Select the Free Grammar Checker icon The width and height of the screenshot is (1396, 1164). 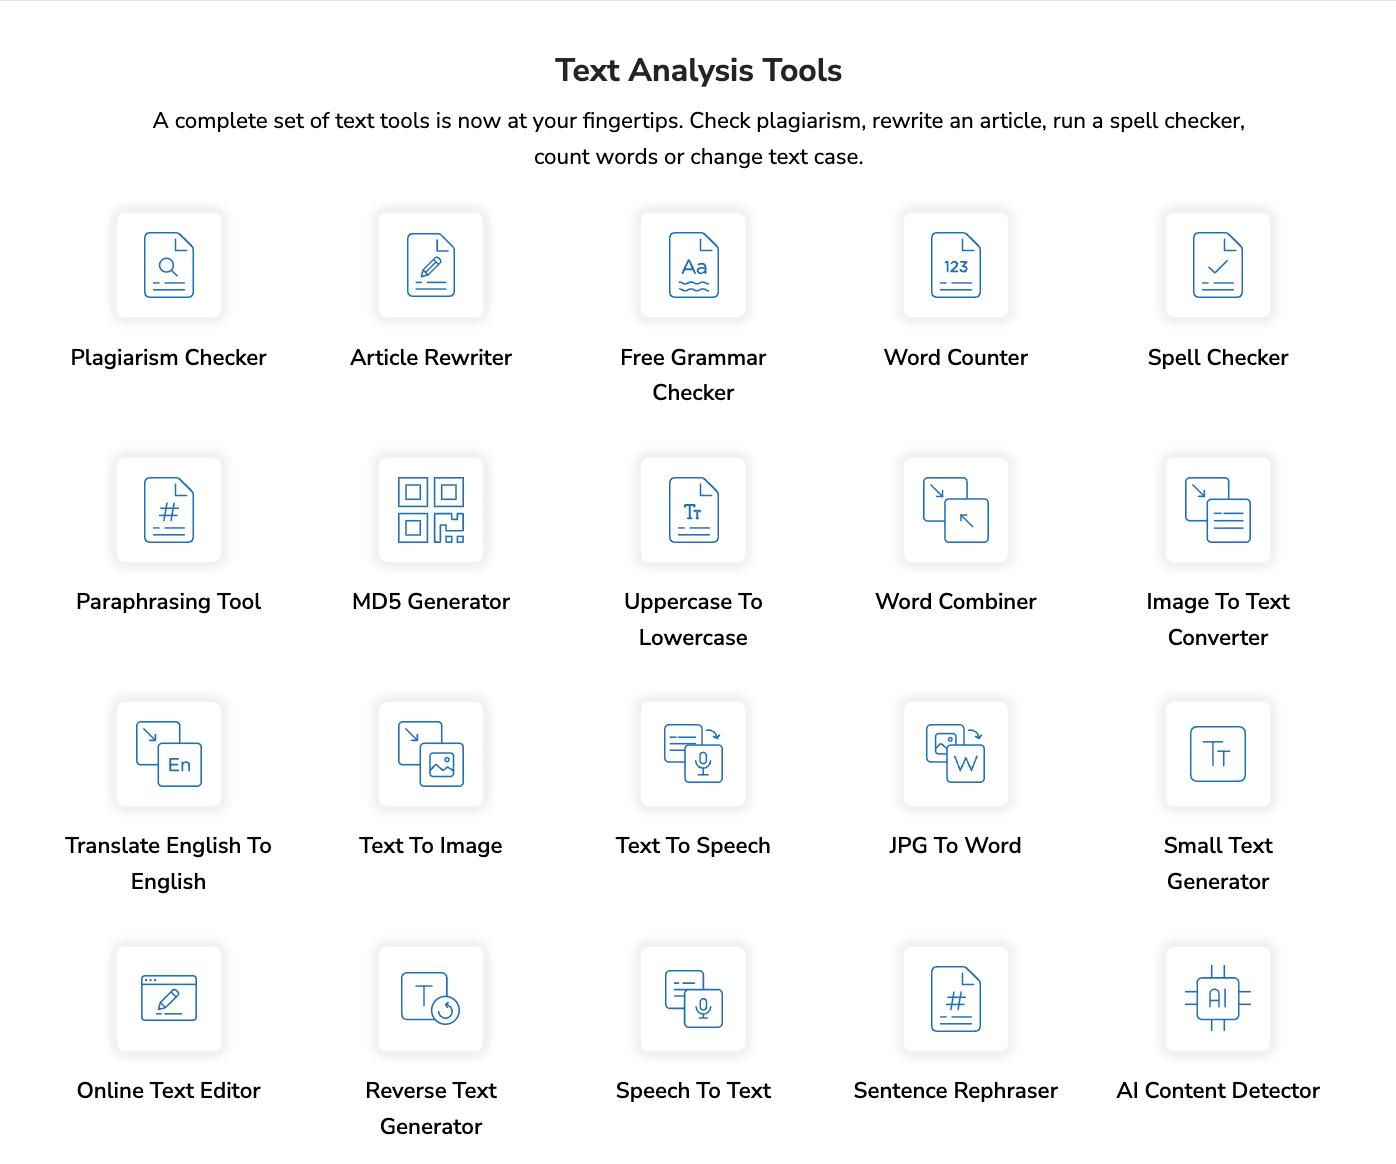pyautogui.click(x=693, y=265)
